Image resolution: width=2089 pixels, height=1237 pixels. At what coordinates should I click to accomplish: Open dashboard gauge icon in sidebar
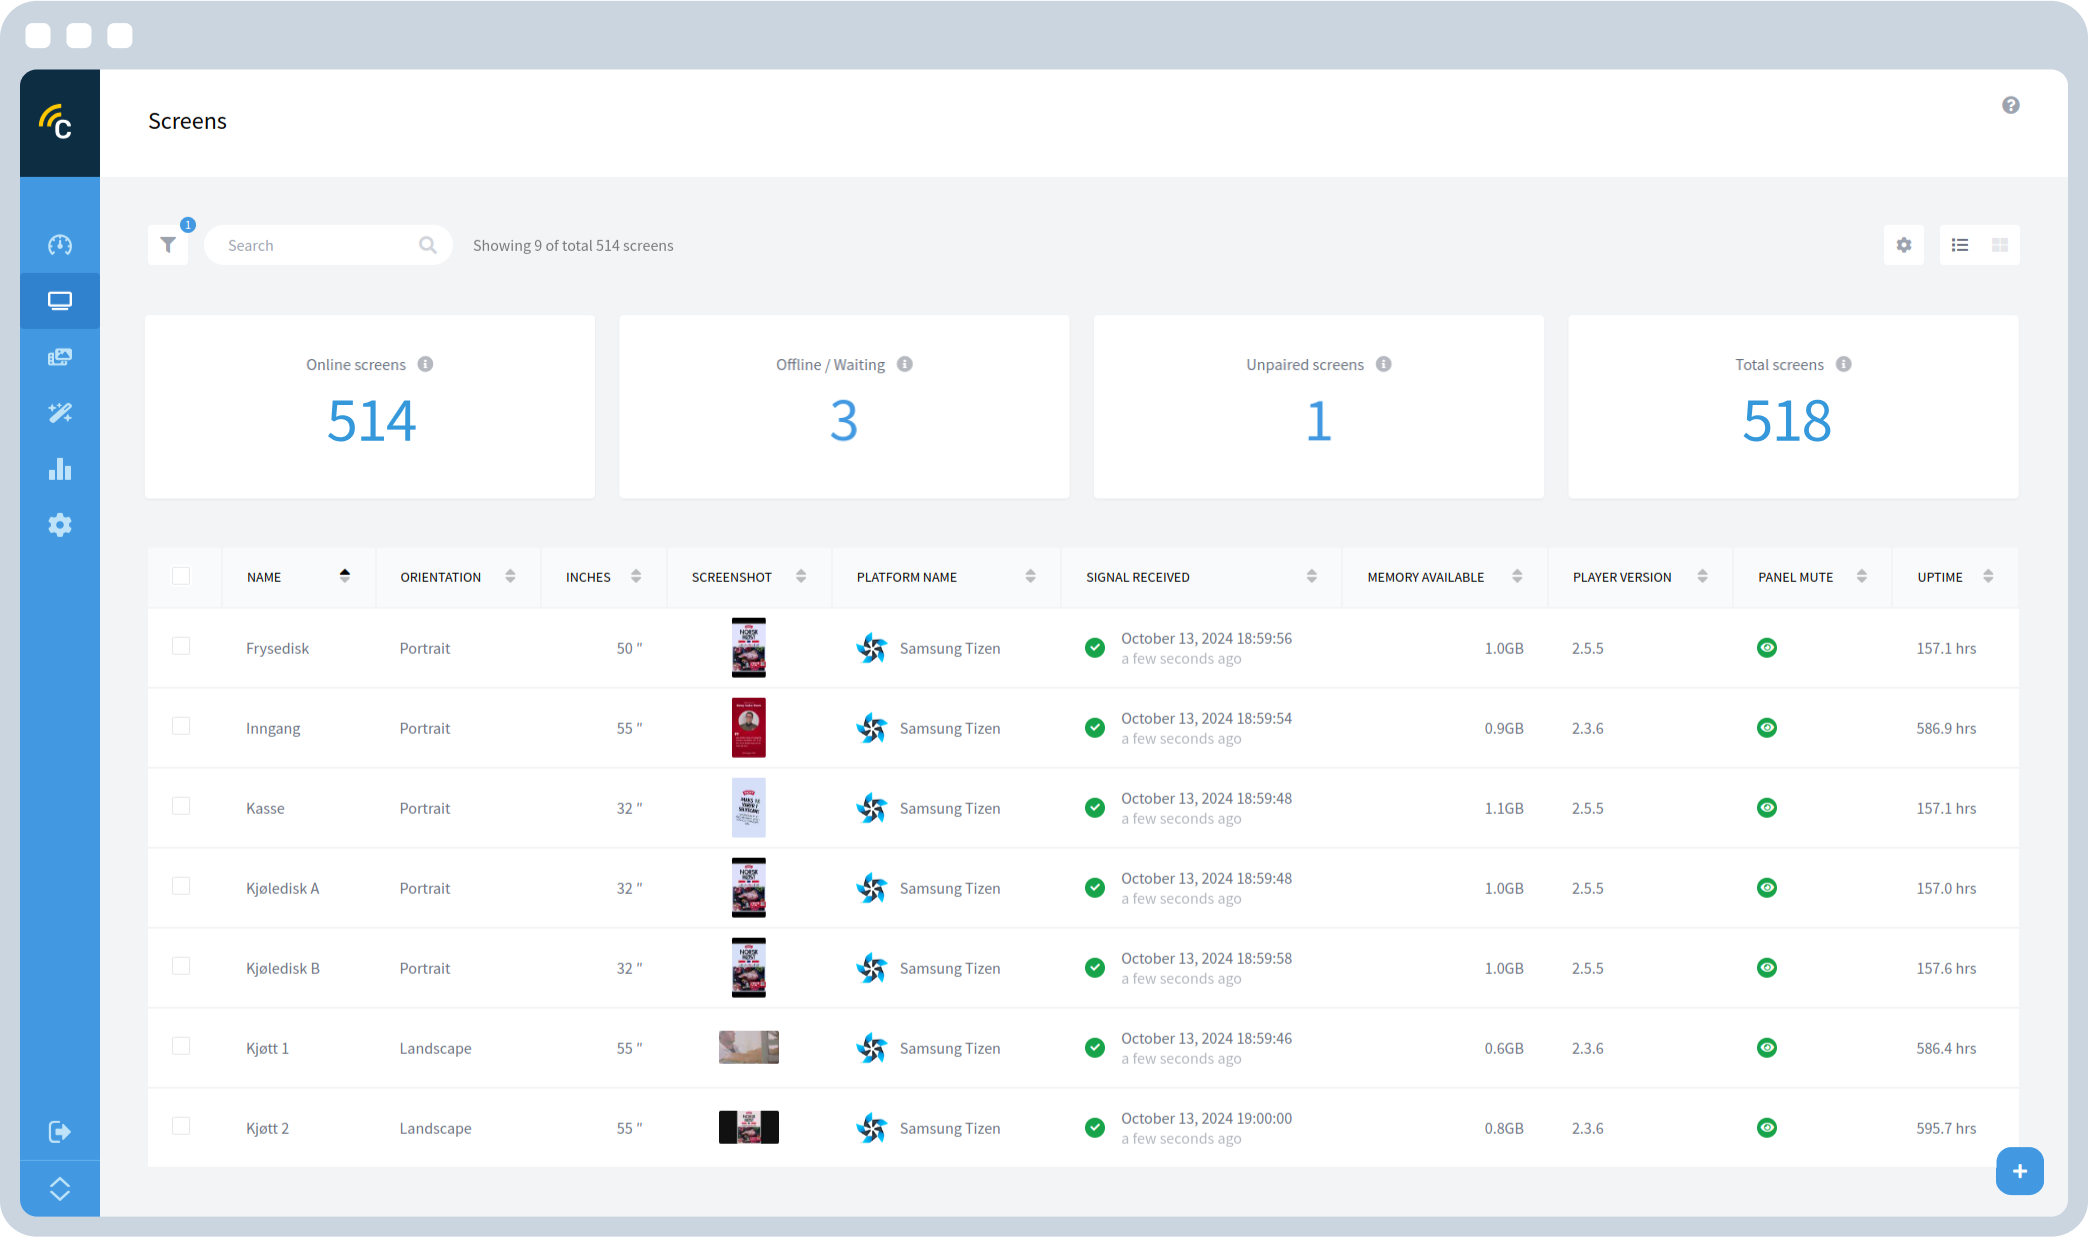(x=60, y=245)
